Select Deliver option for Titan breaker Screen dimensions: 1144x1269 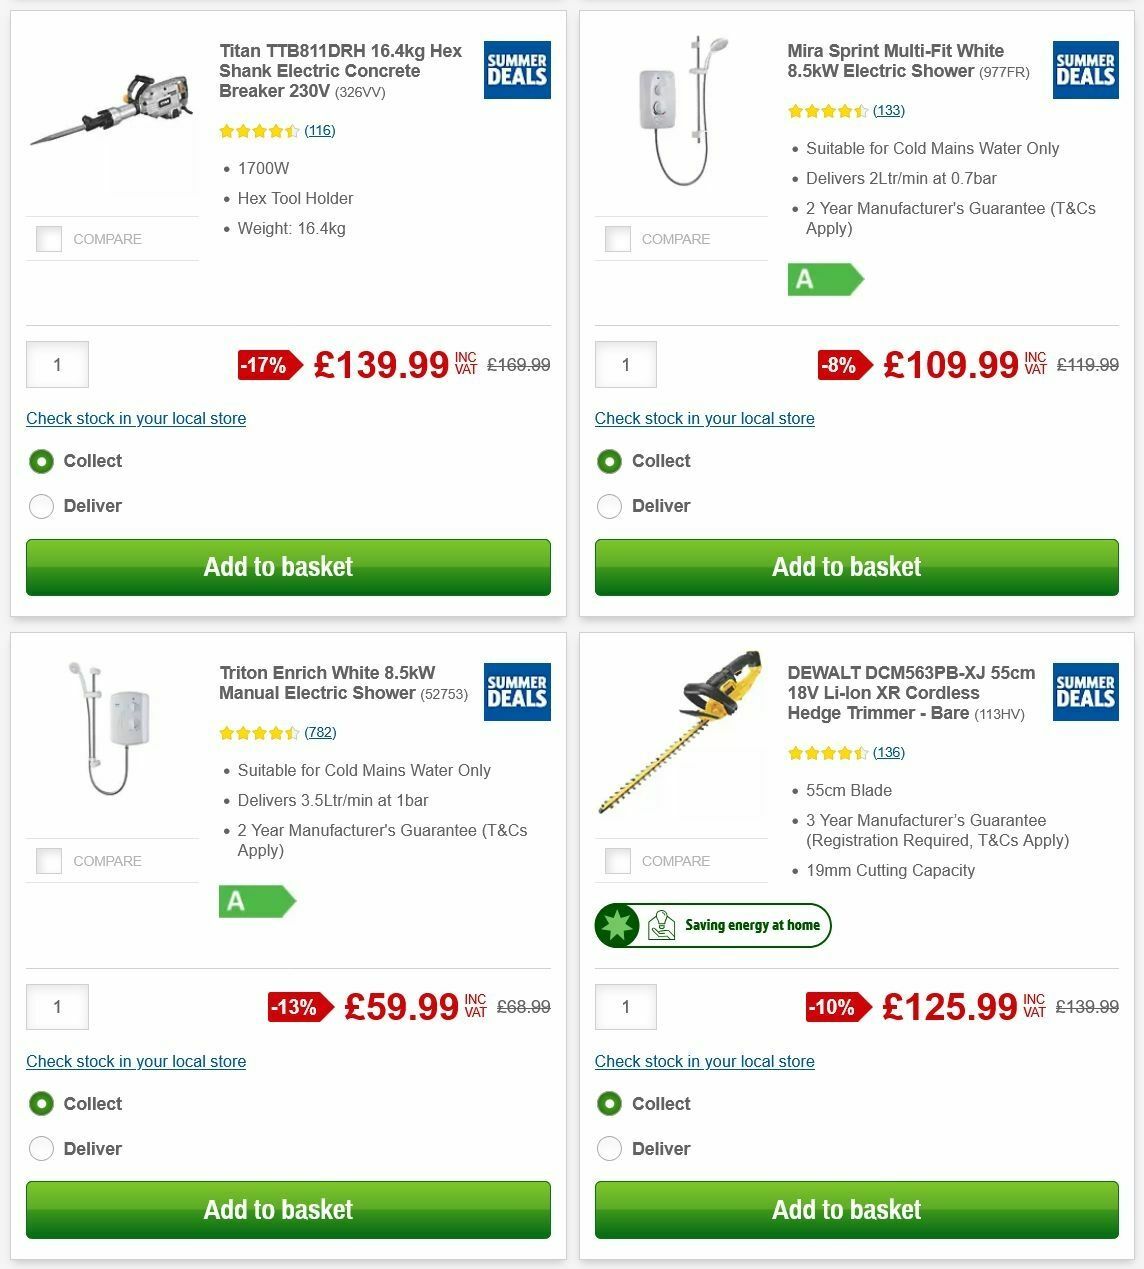(41, 506)
